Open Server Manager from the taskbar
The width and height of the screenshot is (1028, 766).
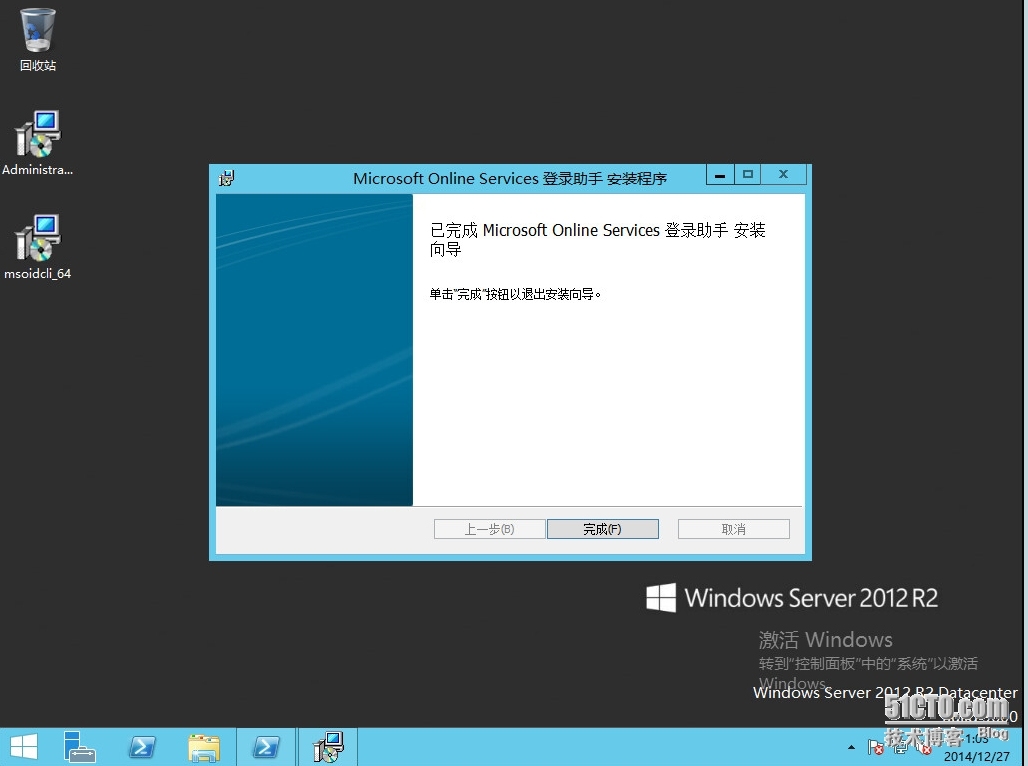[x=79, y=747]
